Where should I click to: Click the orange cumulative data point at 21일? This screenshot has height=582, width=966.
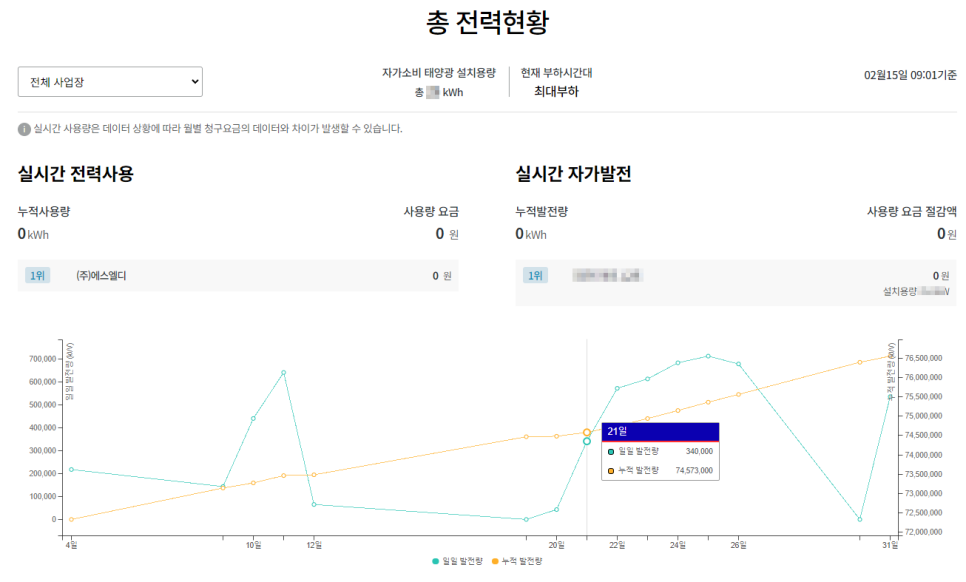[587, 433]
